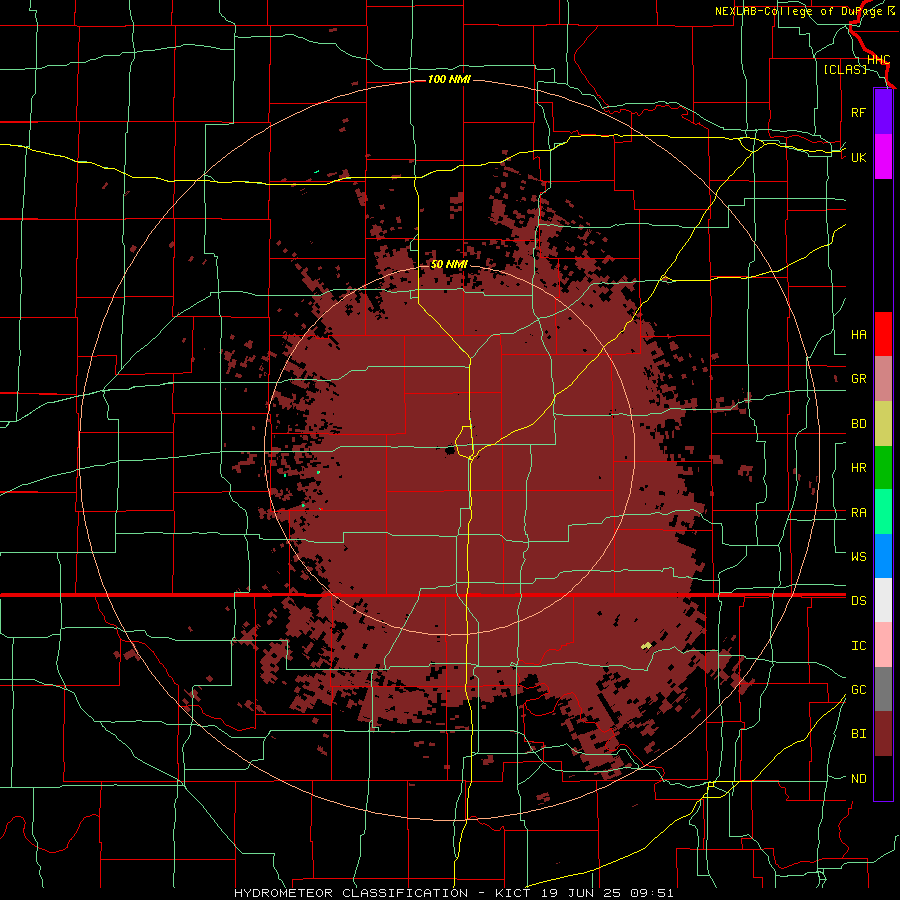Click the small yellow BD echo patch
This screenshot has width=900, height=900.
click(x=647, y=646)
